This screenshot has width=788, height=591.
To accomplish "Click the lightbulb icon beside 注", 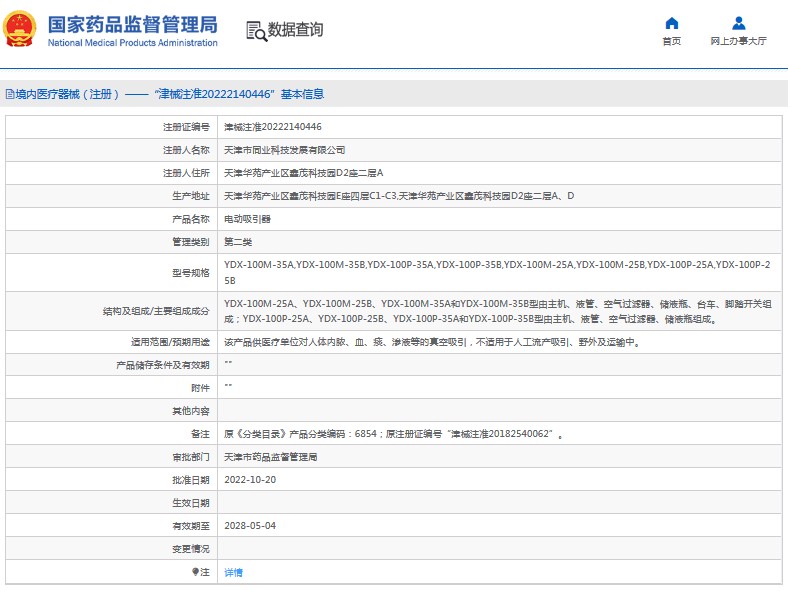I will (196, 572).
